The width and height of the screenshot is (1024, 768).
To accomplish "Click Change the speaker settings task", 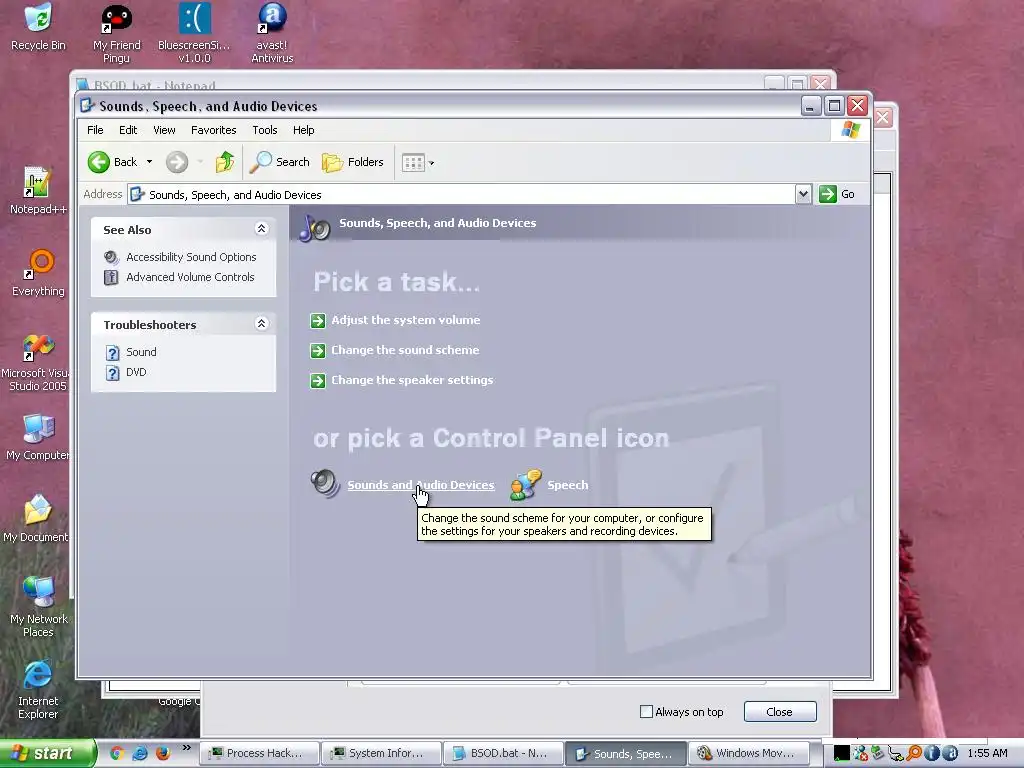I will pos(412,380).
